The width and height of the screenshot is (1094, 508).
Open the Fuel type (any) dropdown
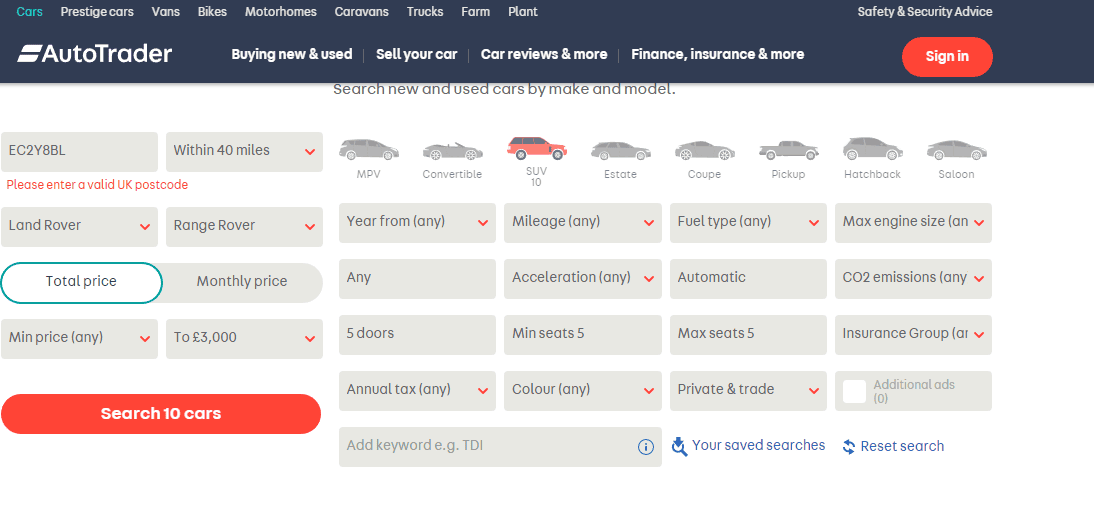pos(748,223)
